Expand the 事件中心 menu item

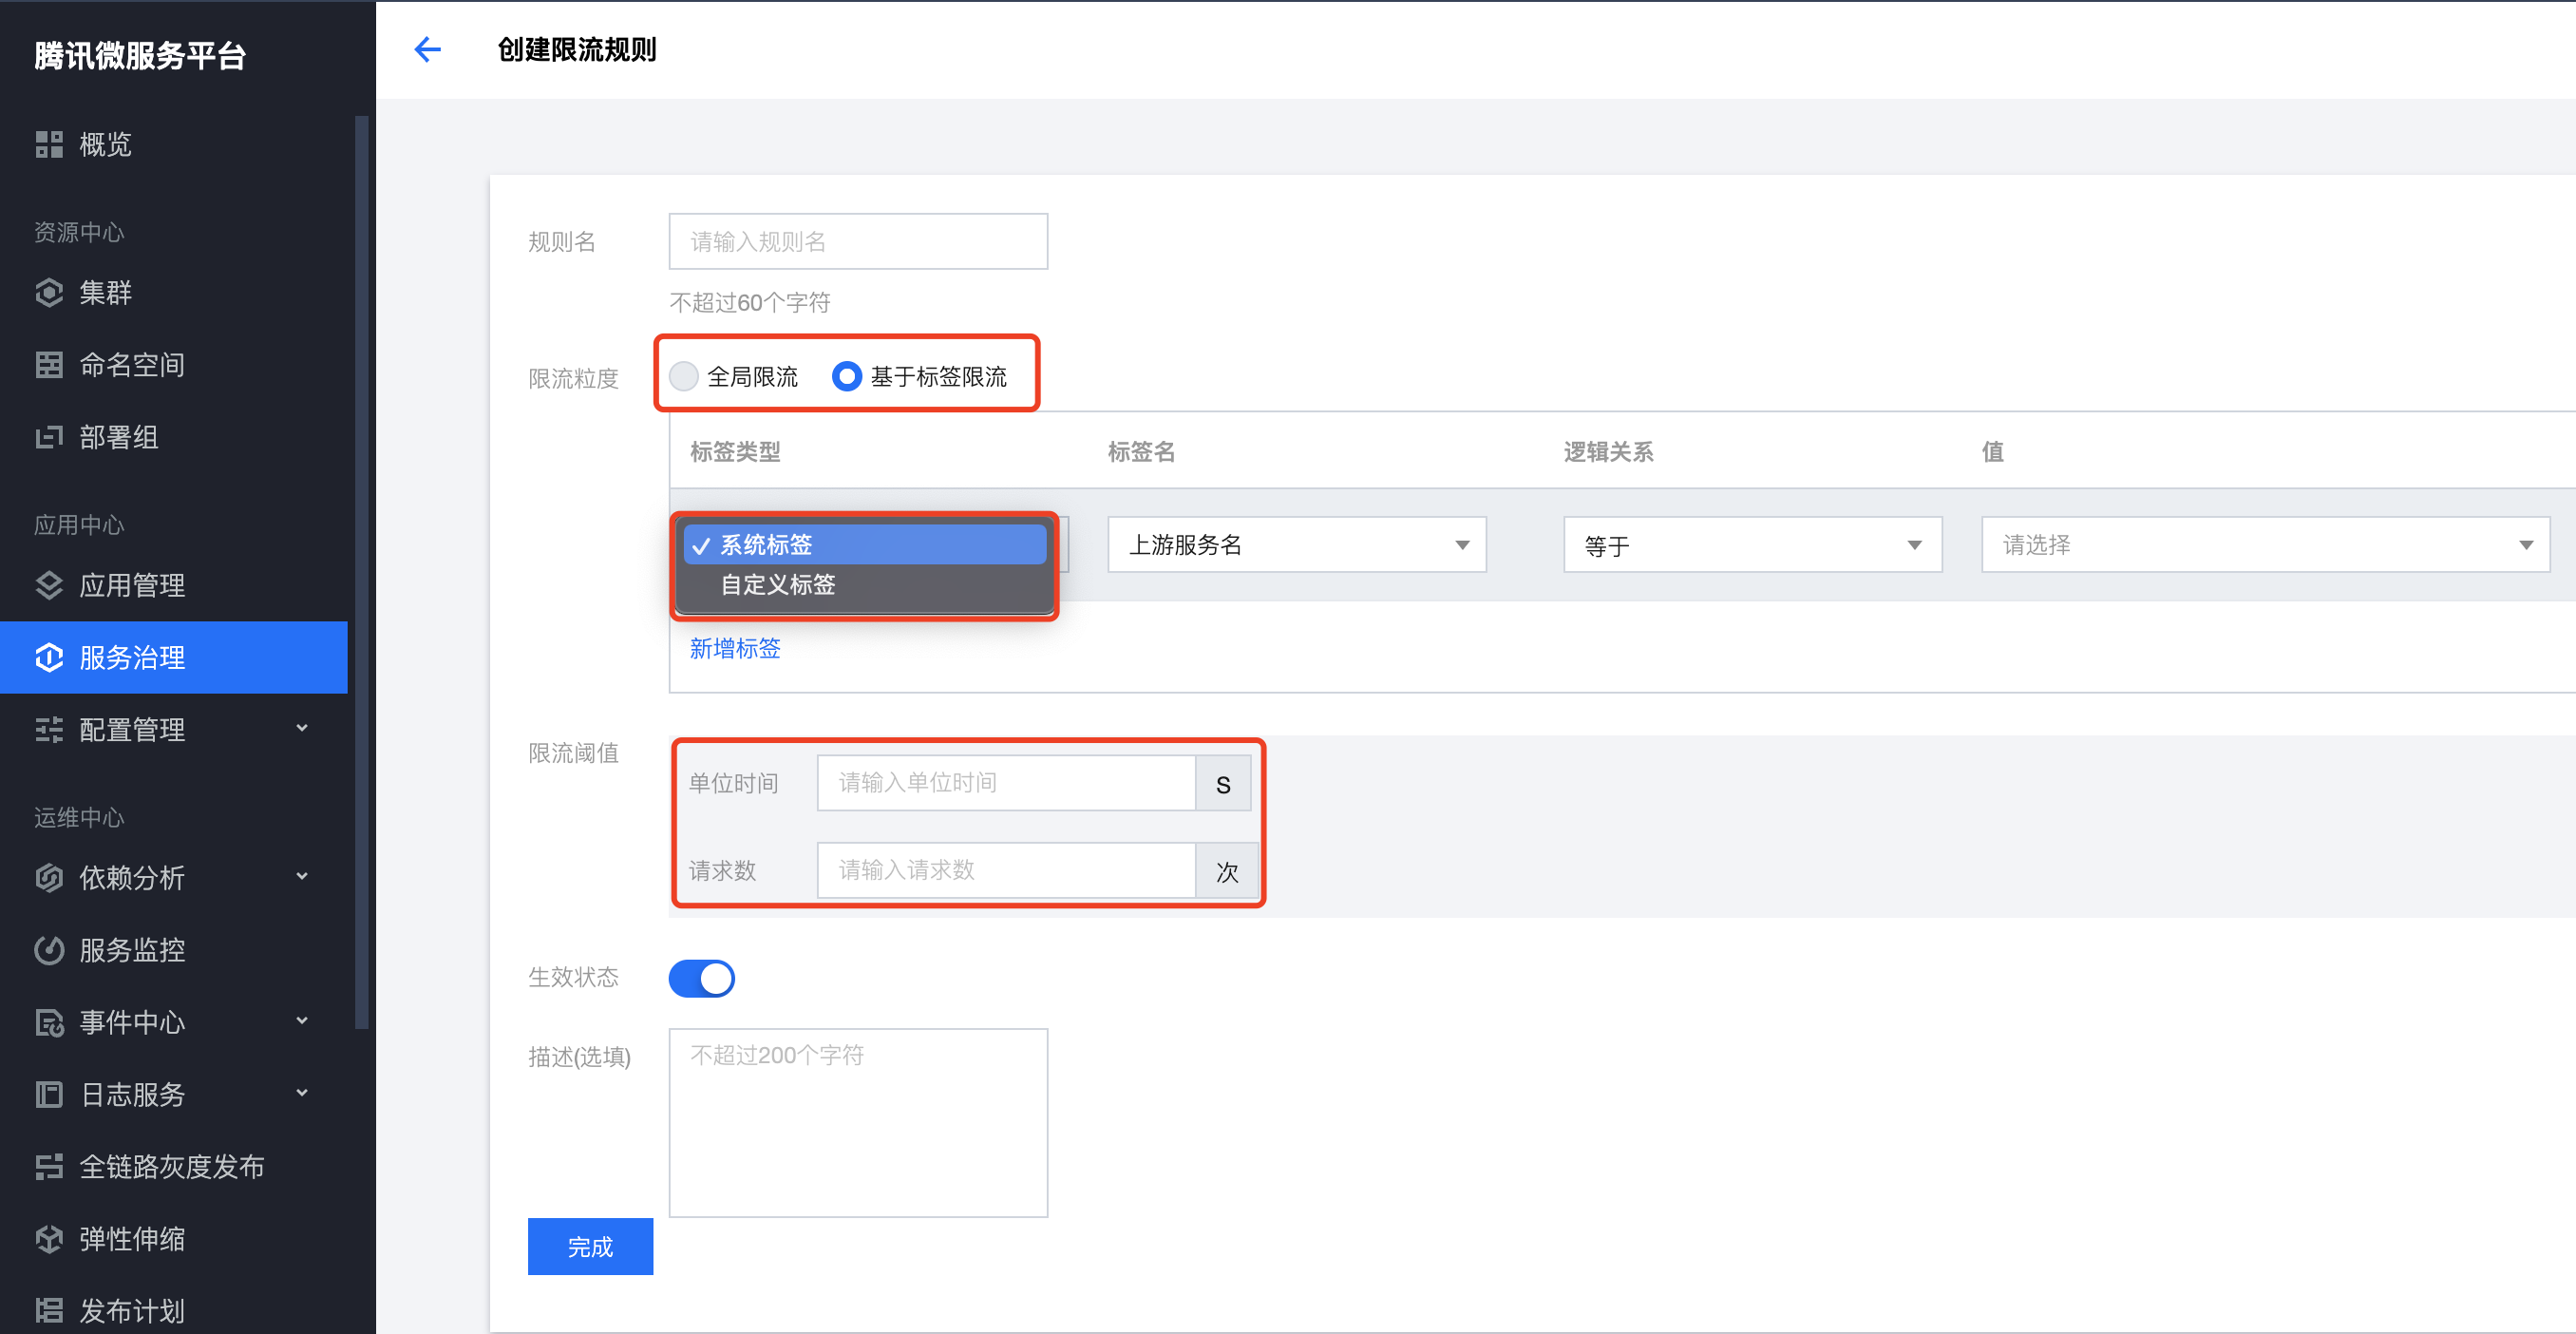pyautogui.click(x=133, y=1022)
